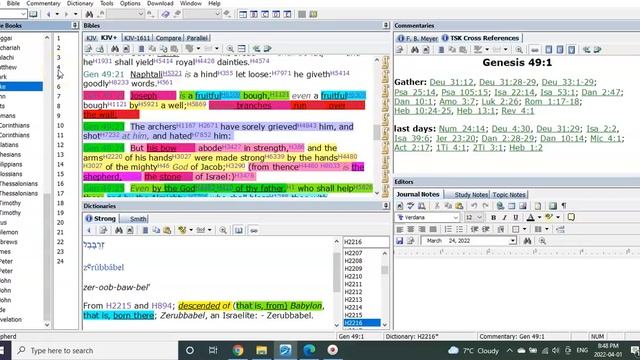Click the binoculars search icon in the Bibles toolbar

(x=115, y=49)
